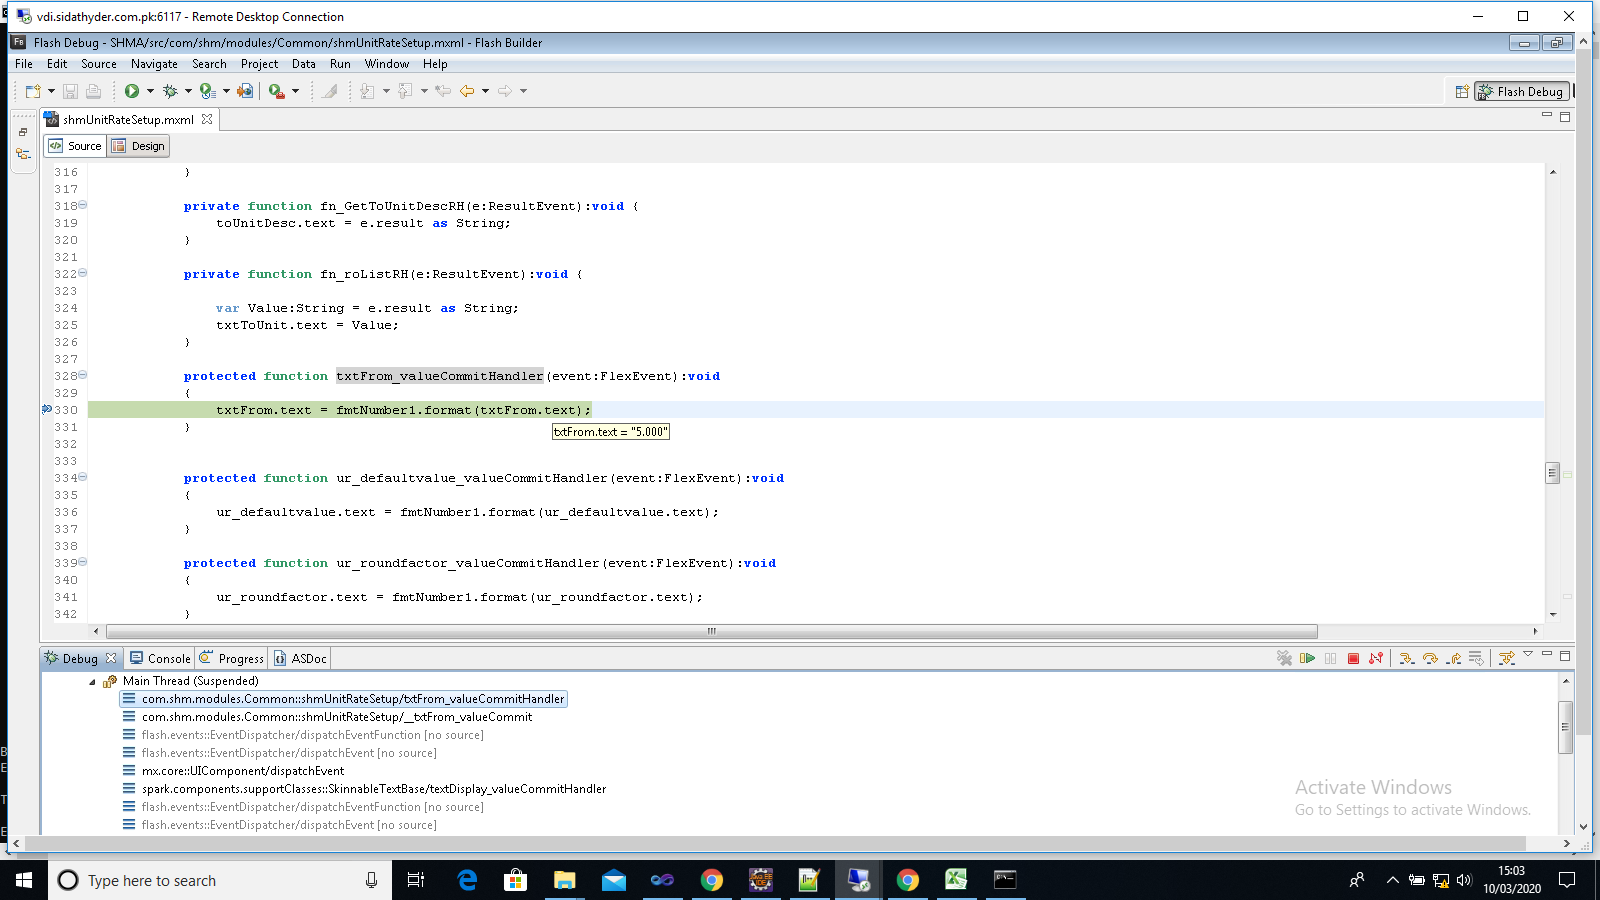Collapse the Main Thread (Suspended) node
This screenshot has height=900, width=1600.
point(92,682)
